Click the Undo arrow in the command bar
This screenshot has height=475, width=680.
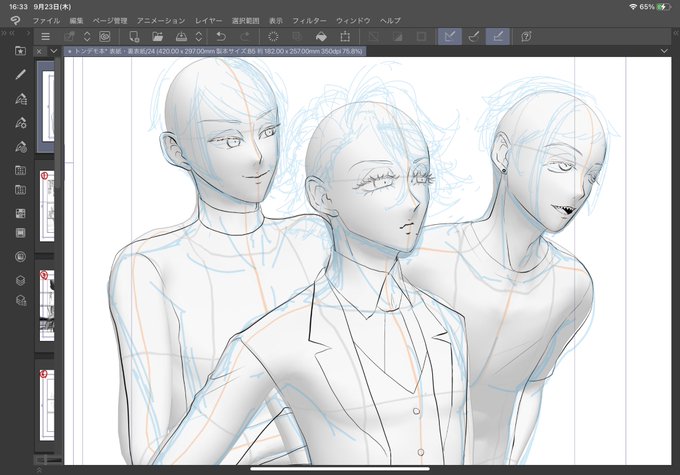221,37
